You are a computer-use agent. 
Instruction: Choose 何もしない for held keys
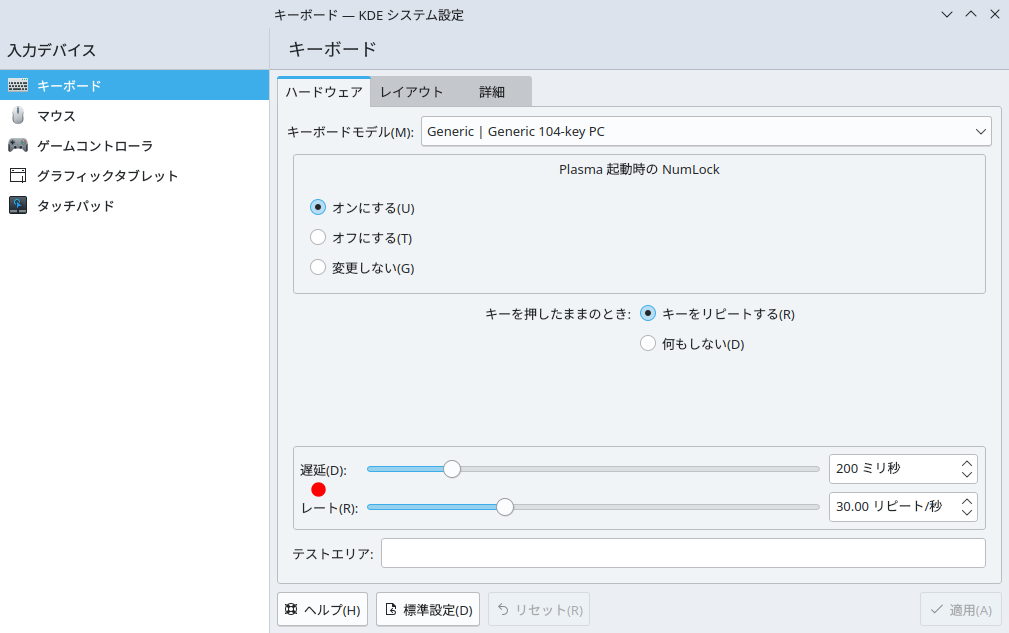pyautogui.click(x=648, y=344)
